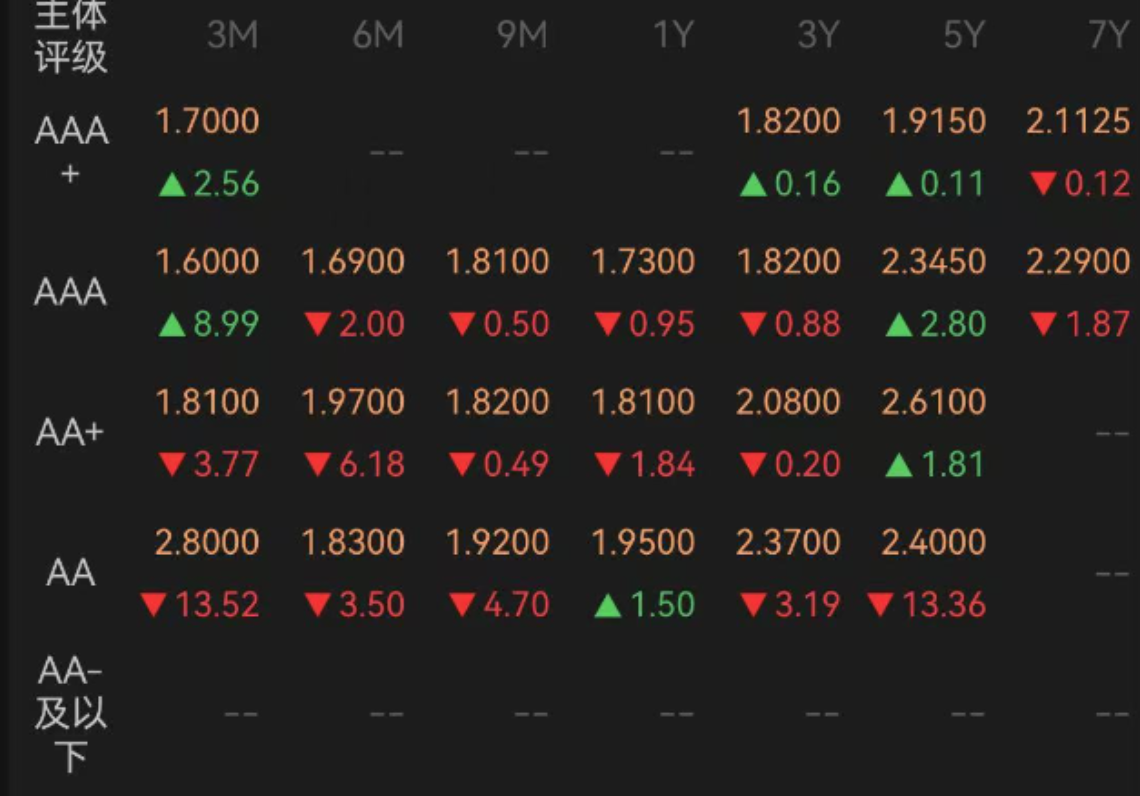This screenshot has width=1140, height=796.
Task: Click the red down arrow beside 6.18
Action: 317,465
